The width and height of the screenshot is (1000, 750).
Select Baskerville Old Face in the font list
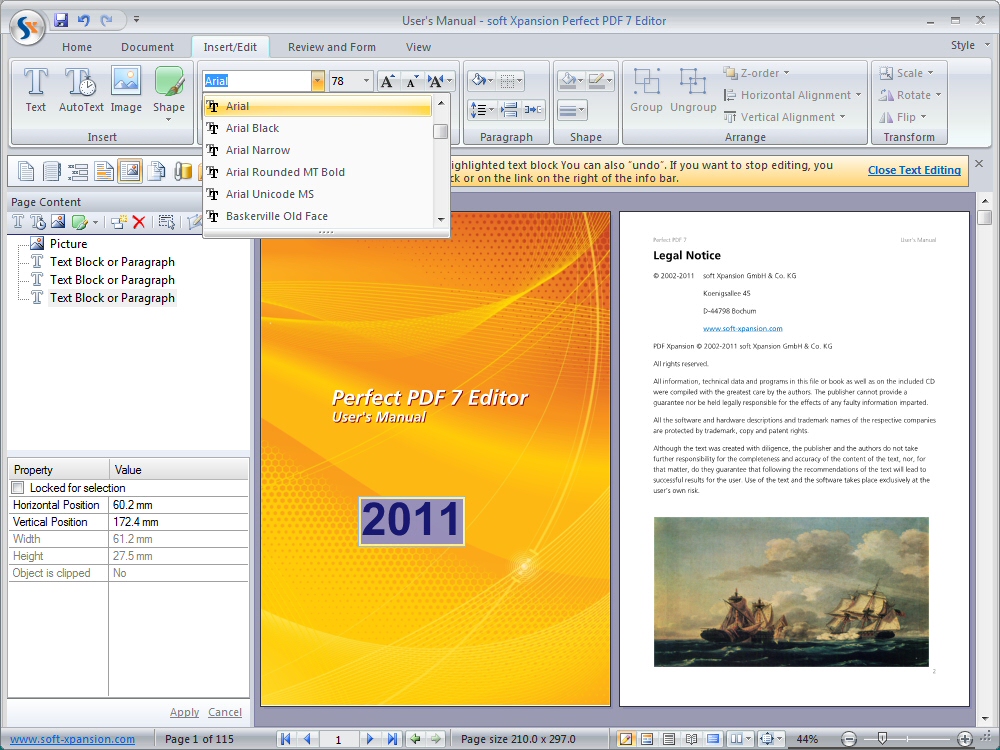[318, 216]
